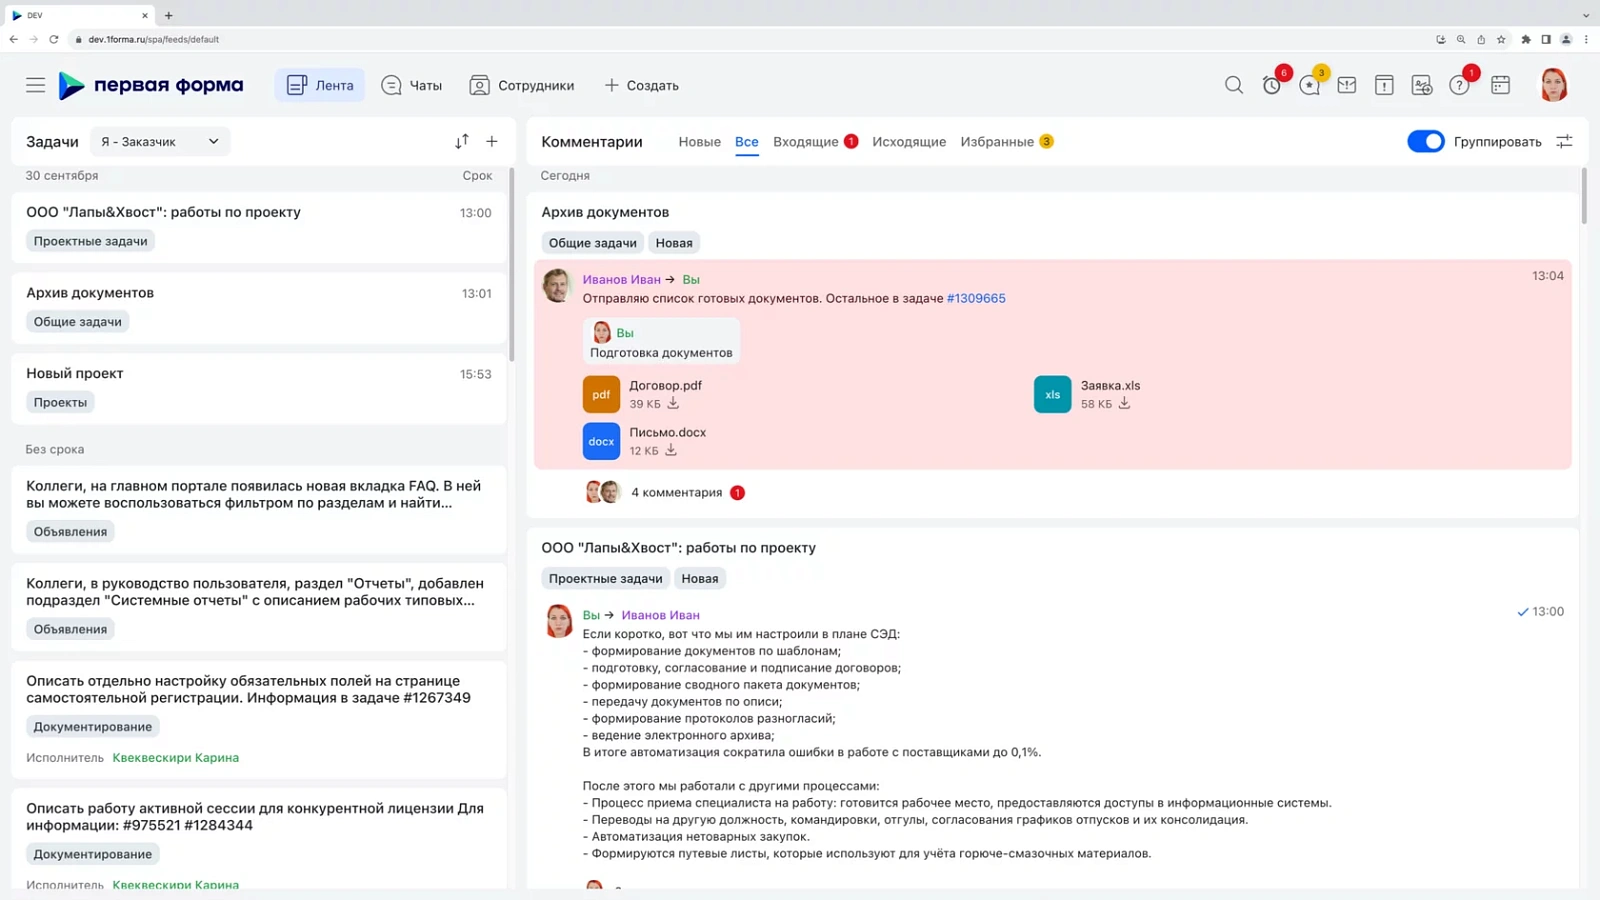Select the Исходящие comments tab
Screen dimensions: 1600x900
point(908,141)
